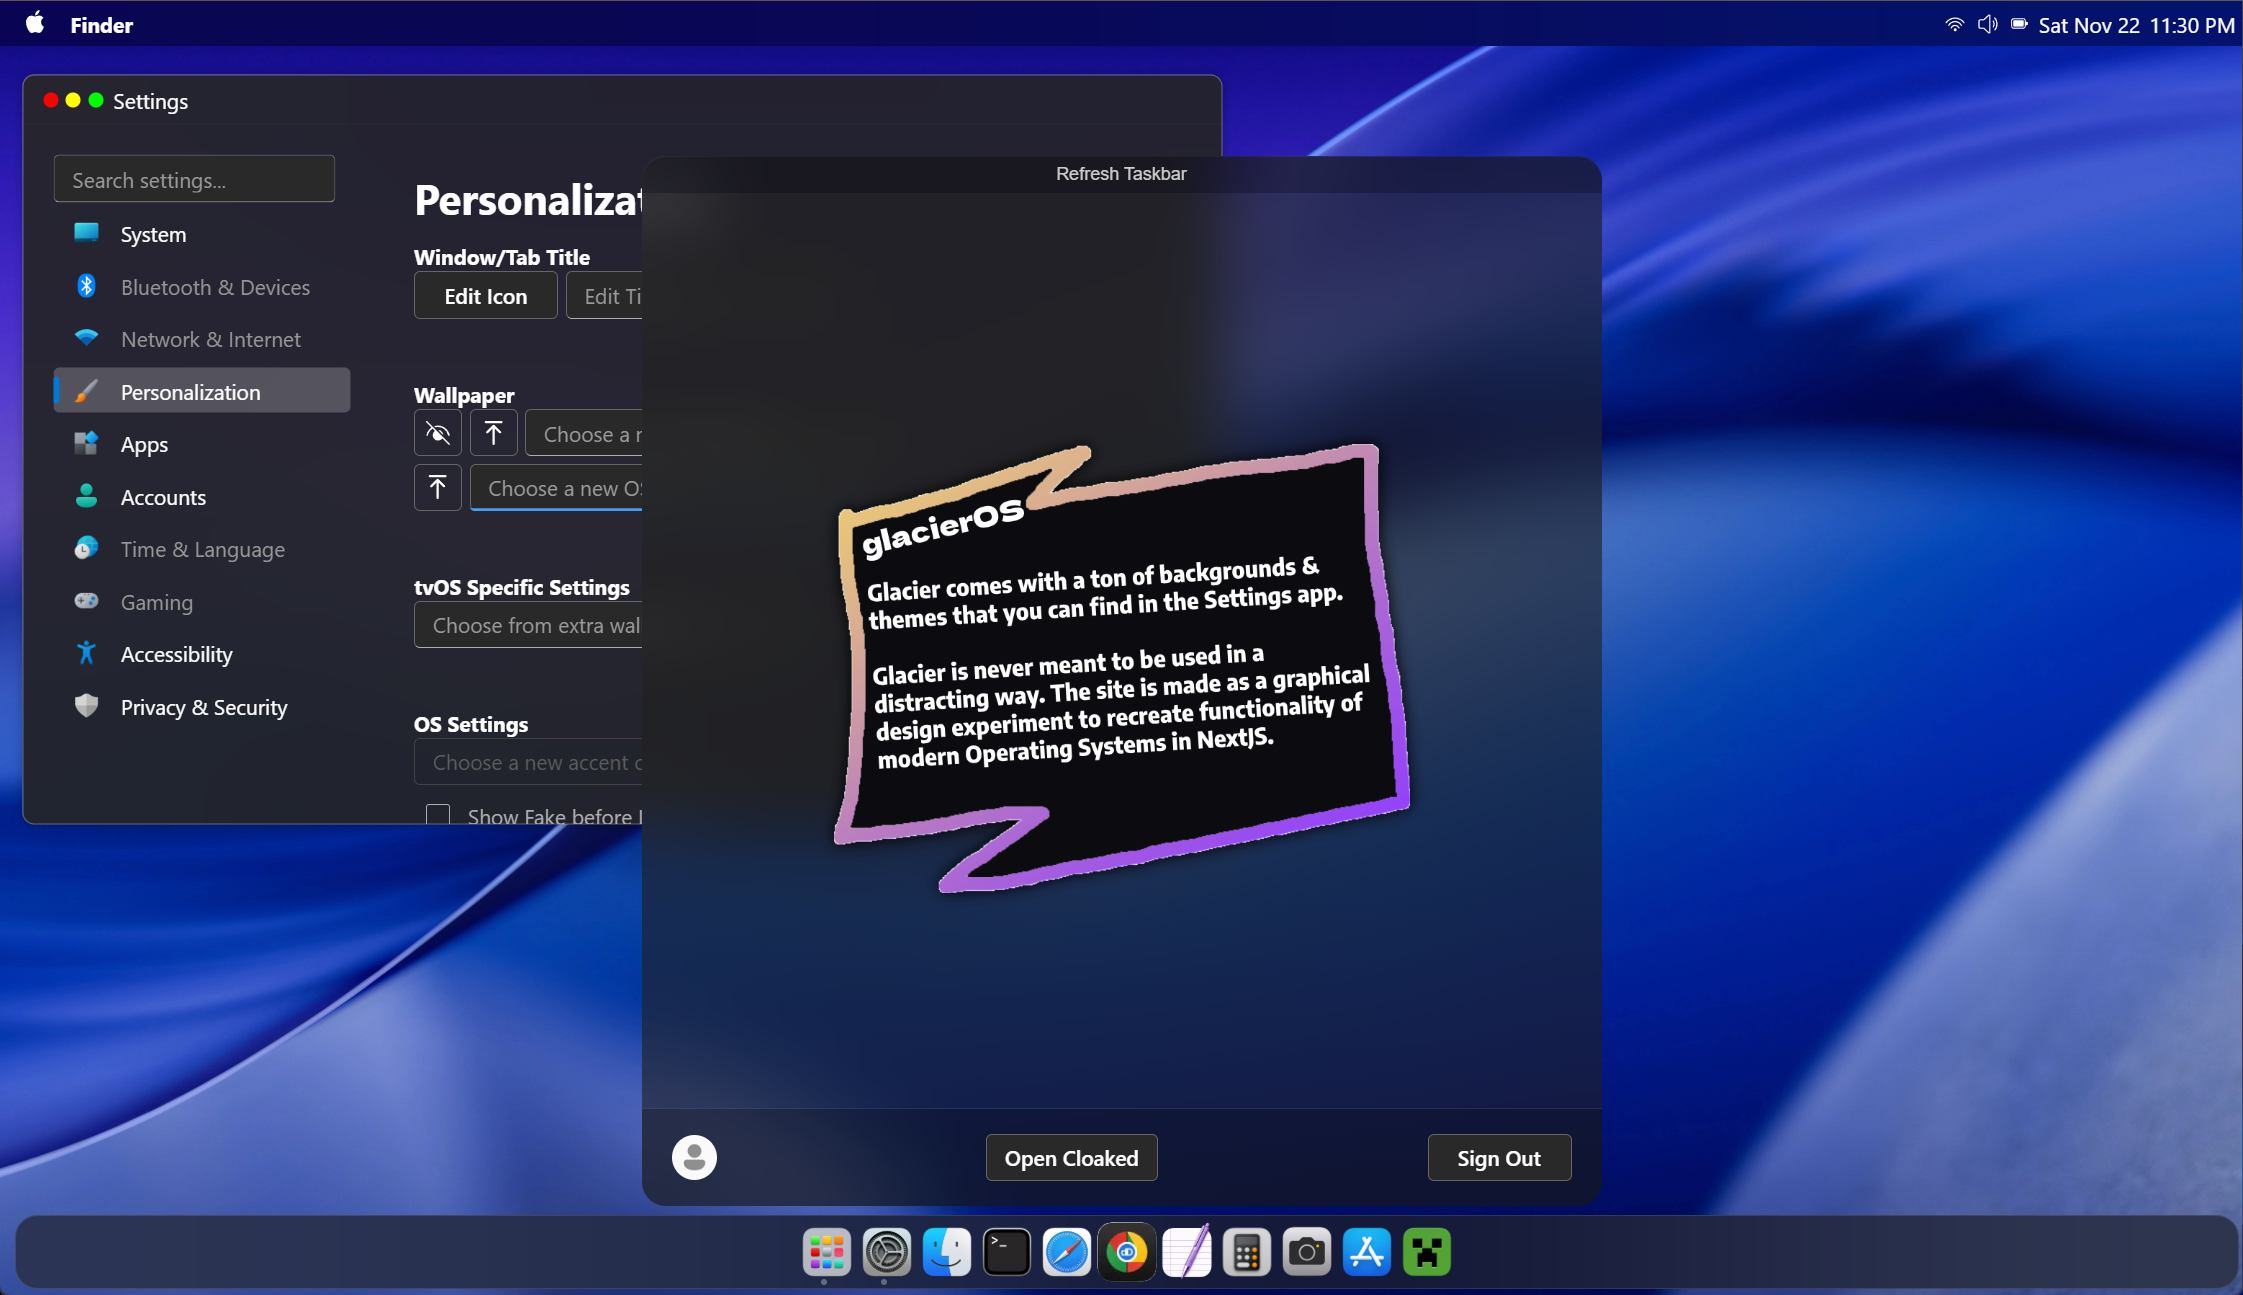This screenshot has width=2243, height=1295.
Task: Select Accessibility in the settings sidebar
Action: [176, 654]
